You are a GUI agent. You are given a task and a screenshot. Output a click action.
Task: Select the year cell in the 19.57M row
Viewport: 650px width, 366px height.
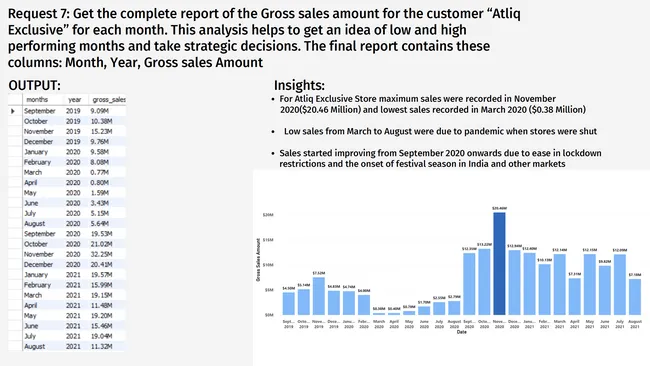click(73, 275)
